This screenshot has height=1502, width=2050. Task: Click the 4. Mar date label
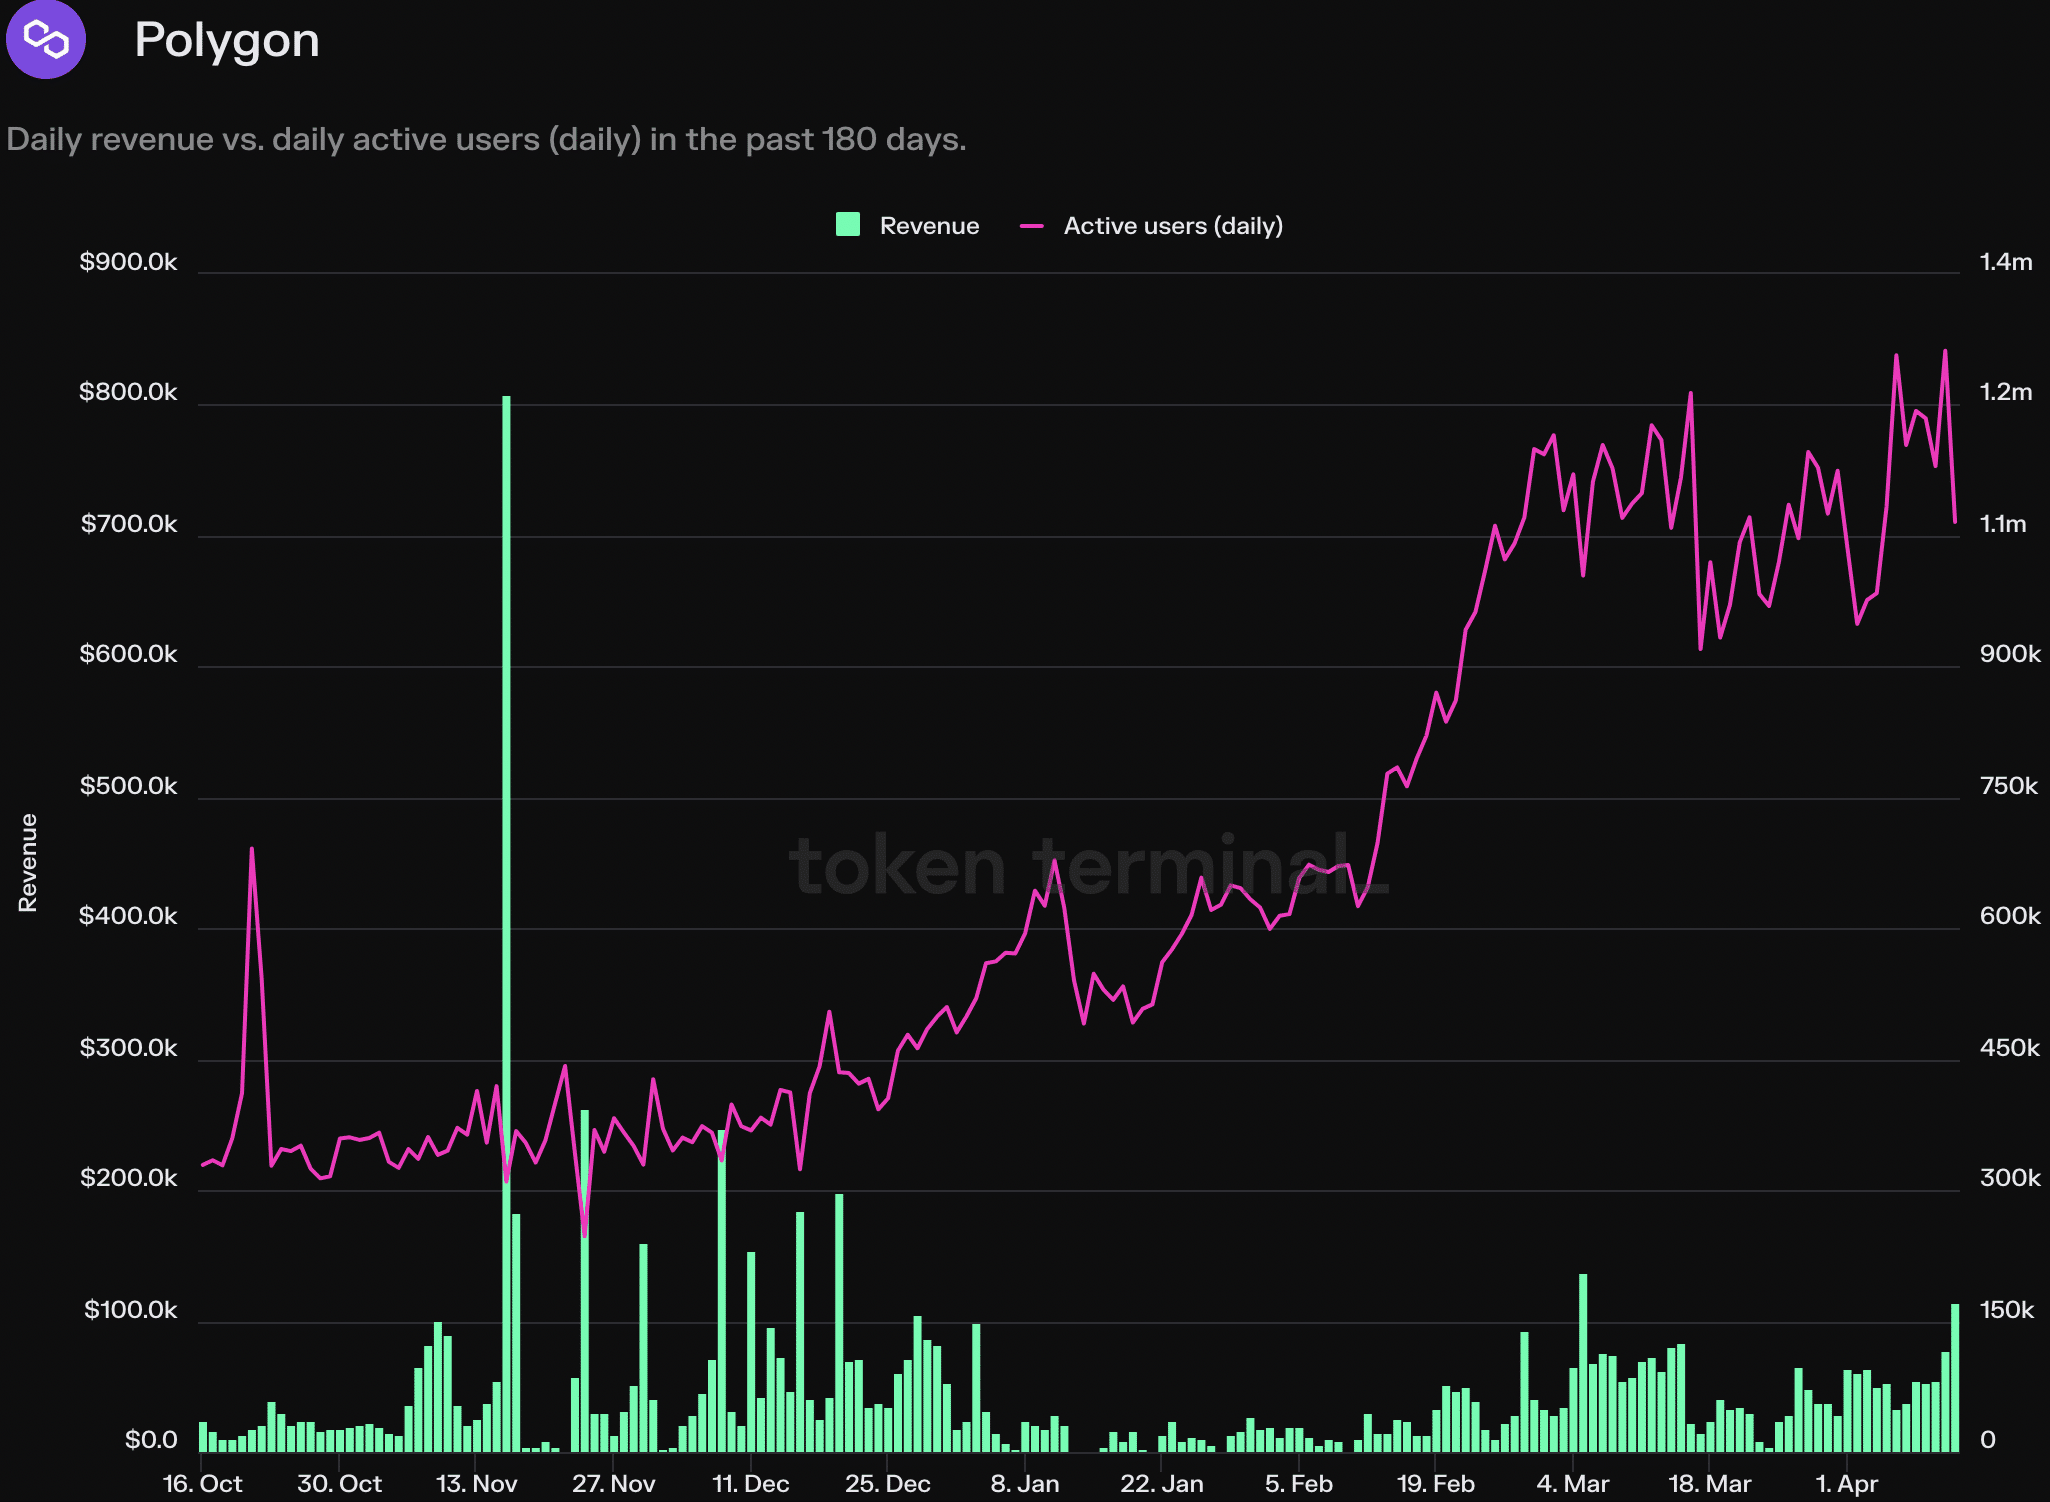tap(1573, 1484)
